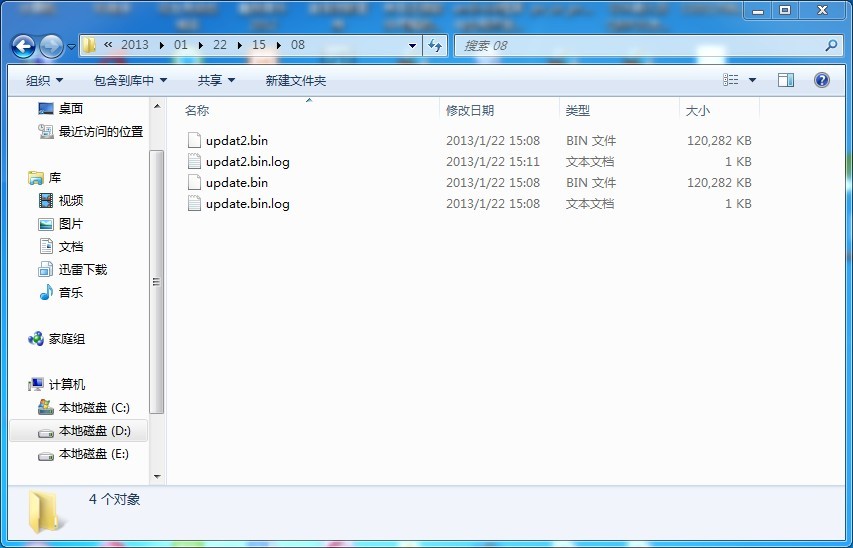Select the 22 breadcrumb segment

[x=220, y=45]
